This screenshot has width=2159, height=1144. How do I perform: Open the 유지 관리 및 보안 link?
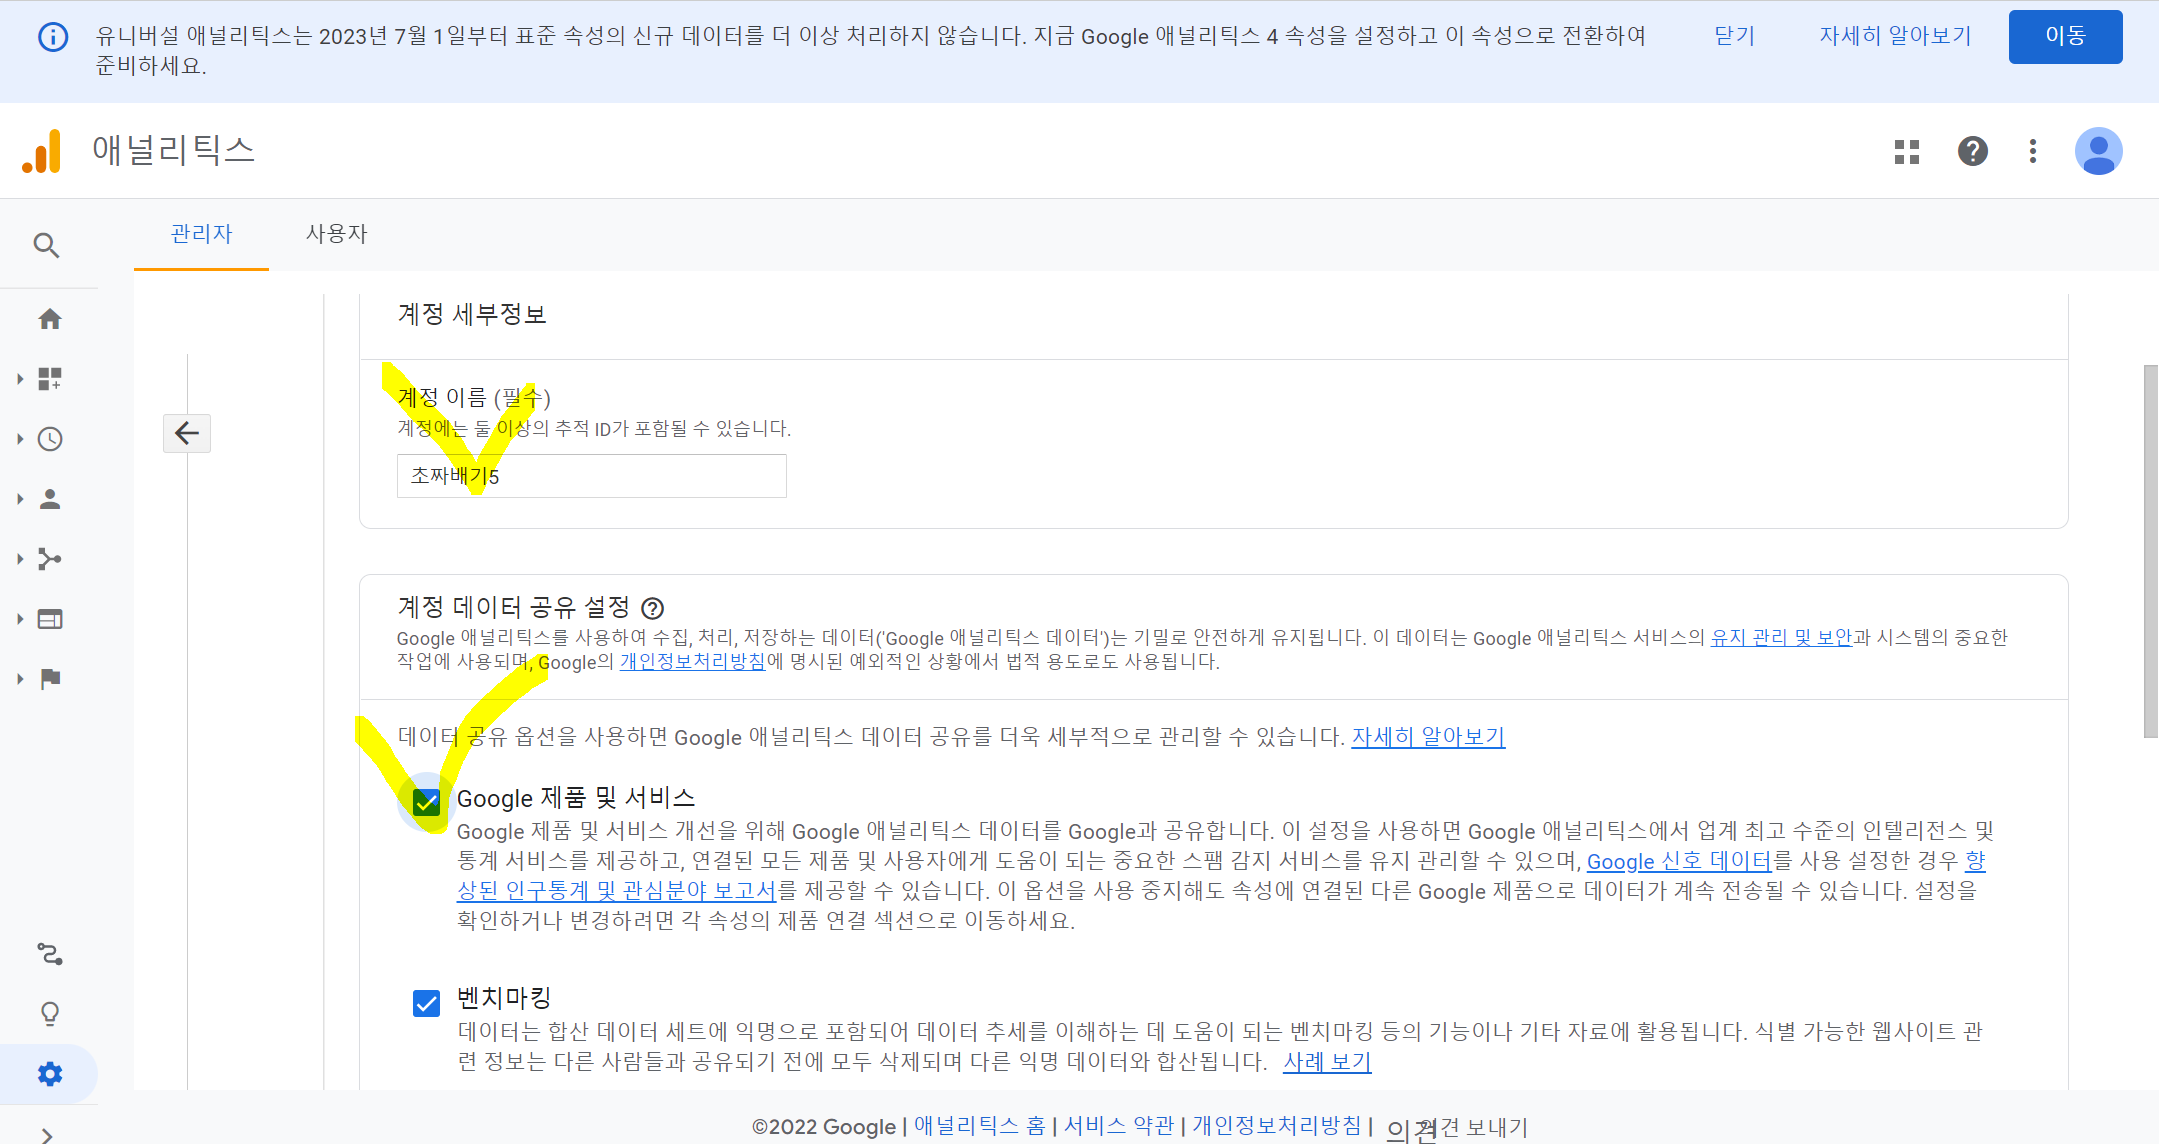tap(1781, 638)
